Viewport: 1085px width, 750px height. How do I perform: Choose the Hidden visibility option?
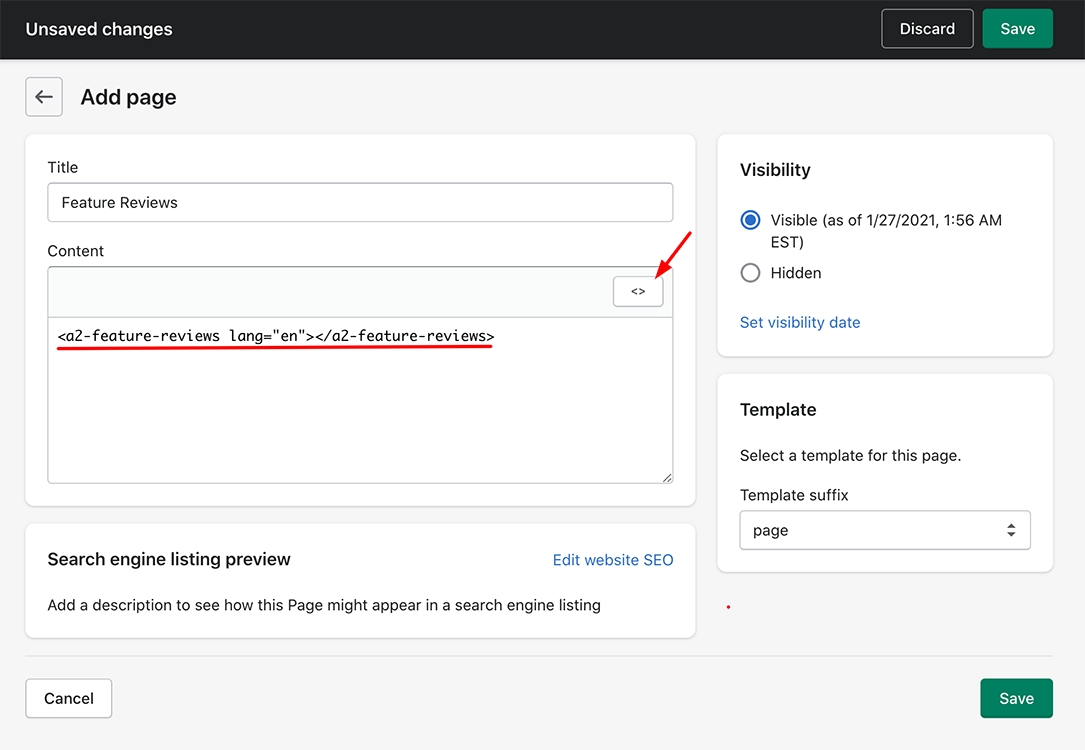point(750,273)
